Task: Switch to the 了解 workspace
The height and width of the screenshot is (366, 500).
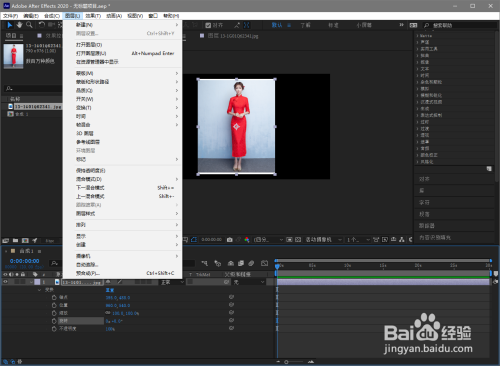Action: point(305,25)
